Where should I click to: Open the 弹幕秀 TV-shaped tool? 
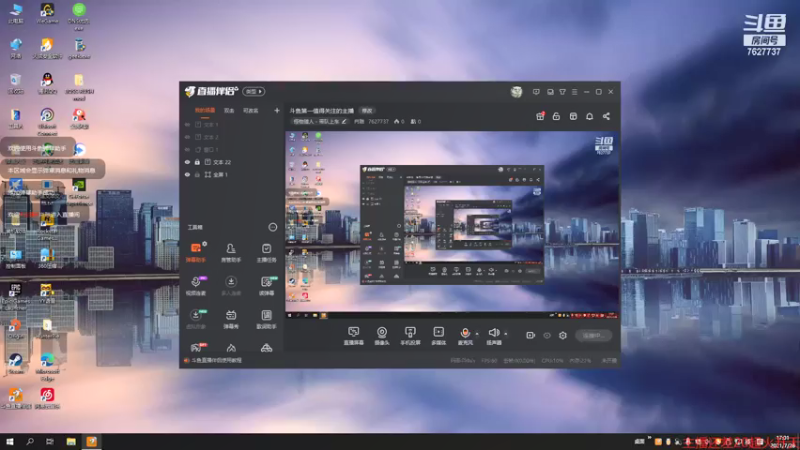pyautogui.click(x=231, y=319)
